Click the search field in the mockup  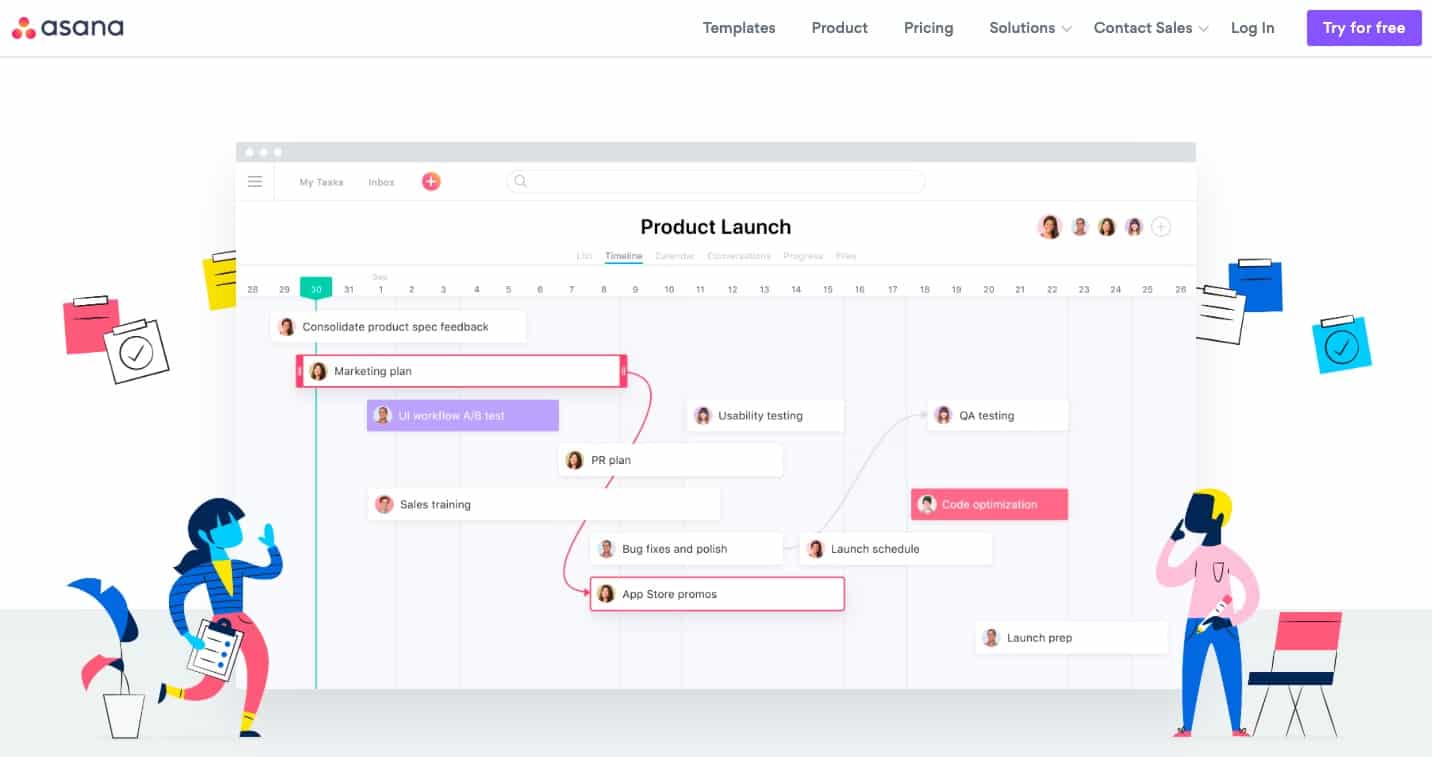click(x=716, y=182)
